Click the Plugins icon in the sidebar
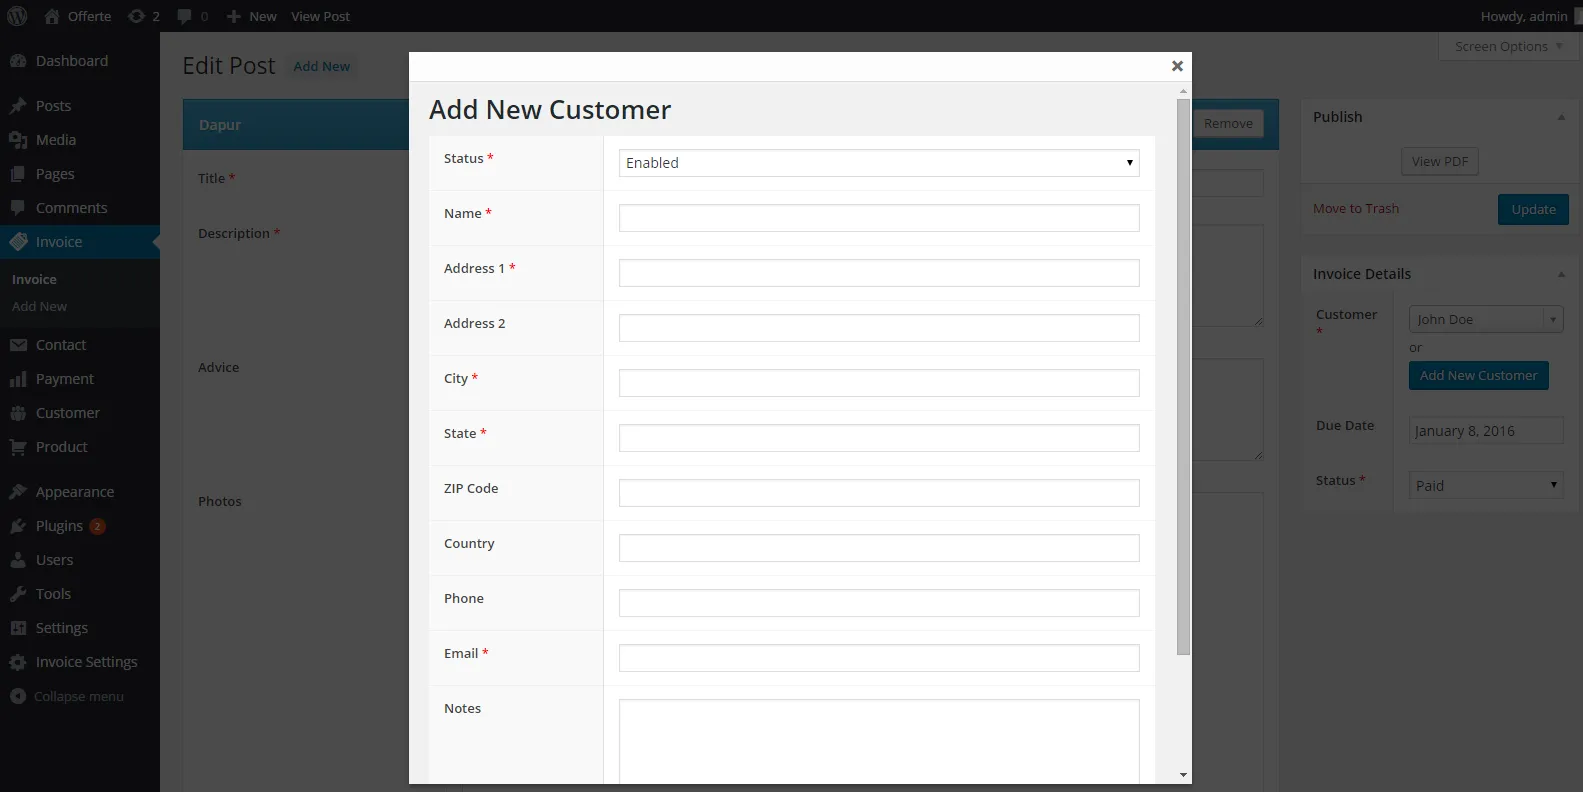1583x792 pixels. pyautogui.click(x=18, y=526)
